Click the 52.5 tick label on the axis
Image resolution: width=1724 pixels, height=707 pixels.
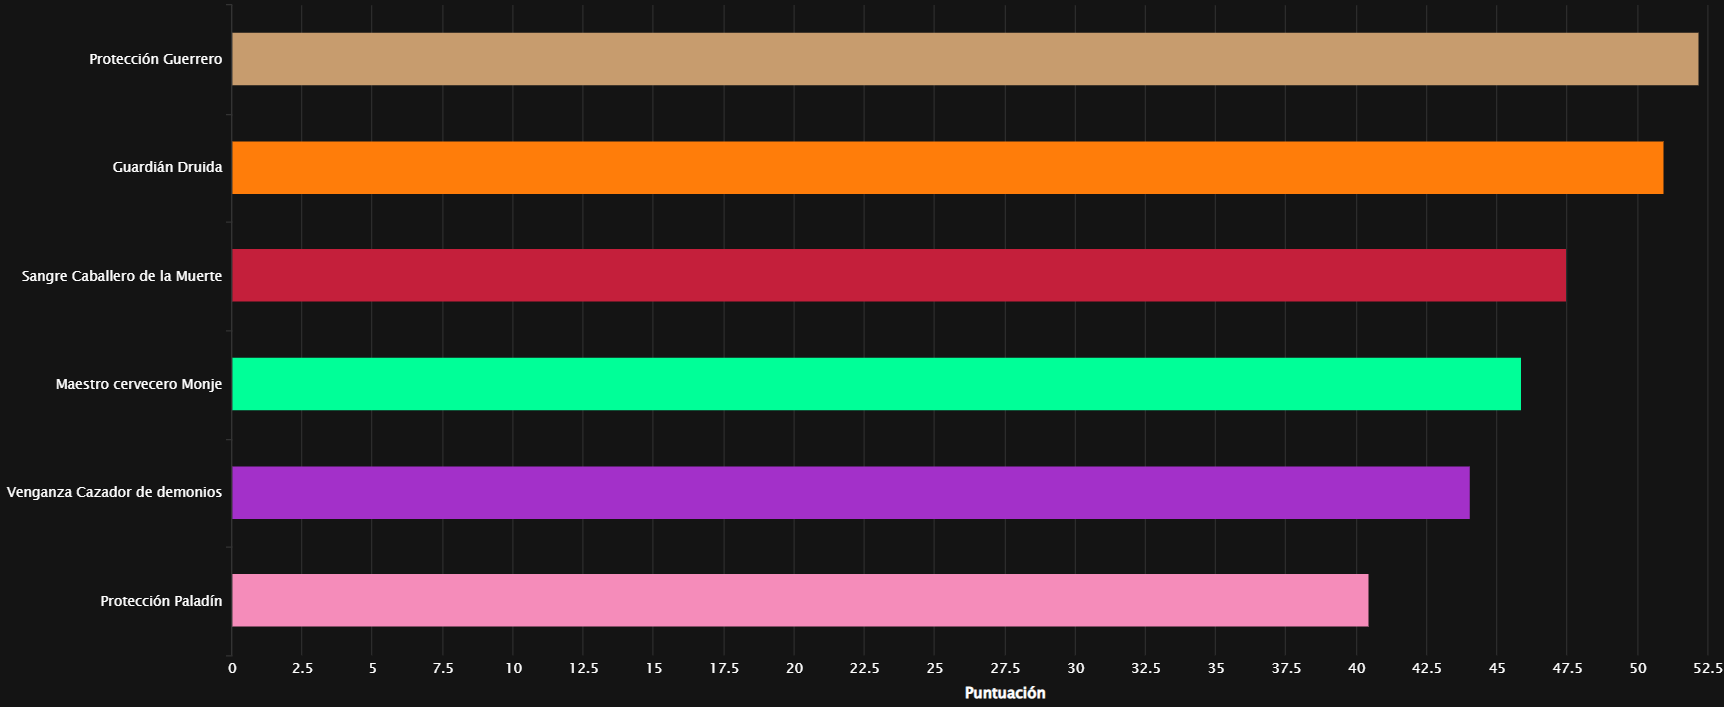tap(1707, 668)
